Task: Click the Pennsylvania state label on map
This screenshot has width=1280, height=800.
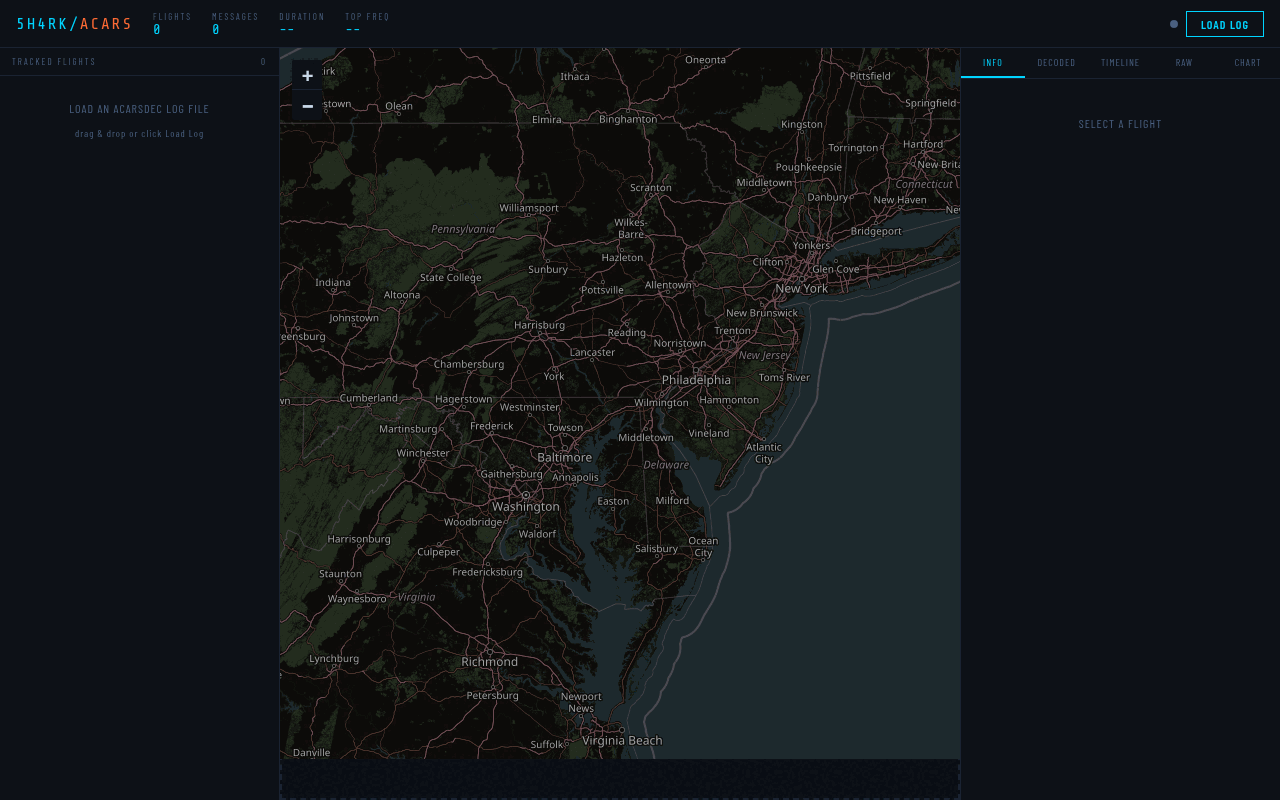Action: point(463,229)
